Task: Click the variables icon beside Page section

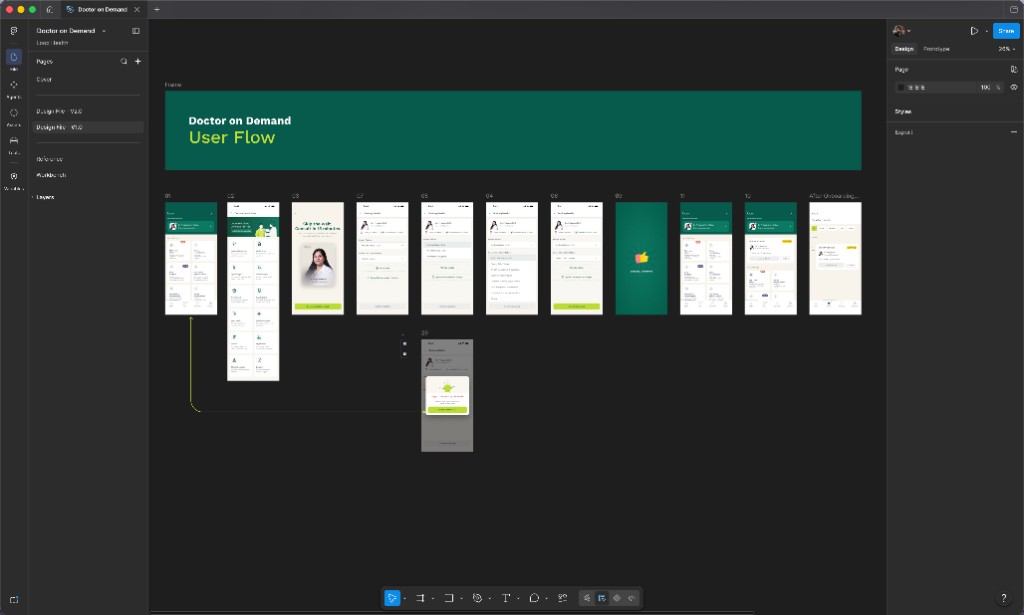Action: (1014, 69)
